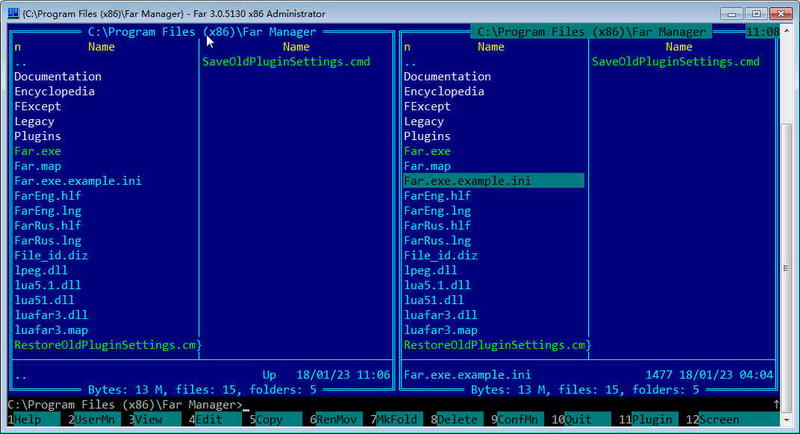Select RestoreOldPluginSettings.cmd in left panel
Image resolution: width=800 pixels, height=434 pixels.
point(106,345)
